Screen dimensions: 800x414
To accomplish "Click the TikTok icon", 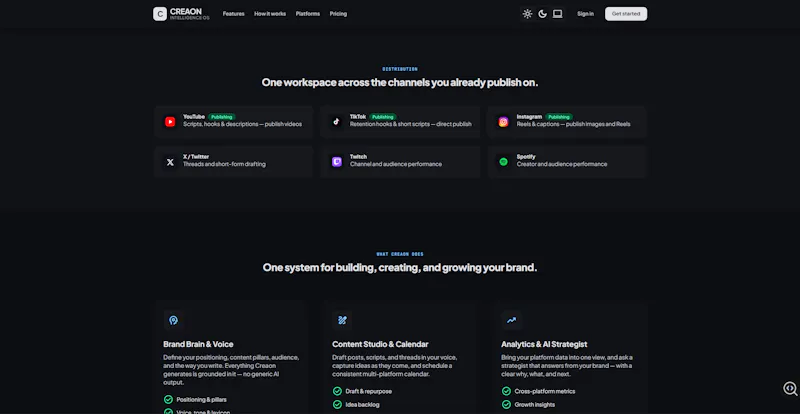I will click(336, 121).
